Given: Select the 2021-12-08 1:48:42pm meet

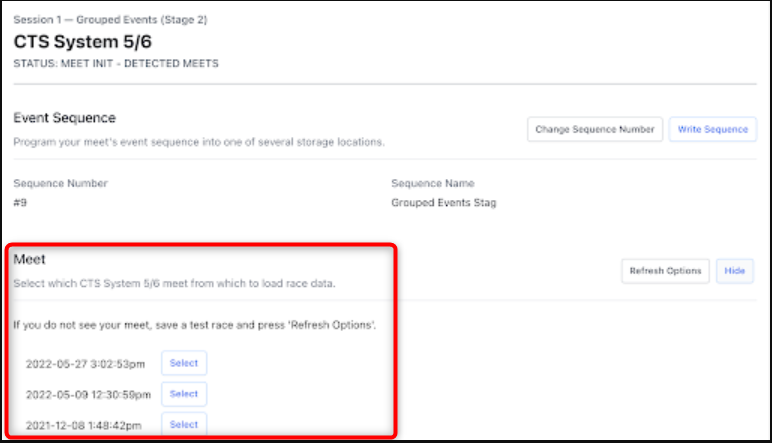Looking at the screenshot, I should tap(184, 424).
